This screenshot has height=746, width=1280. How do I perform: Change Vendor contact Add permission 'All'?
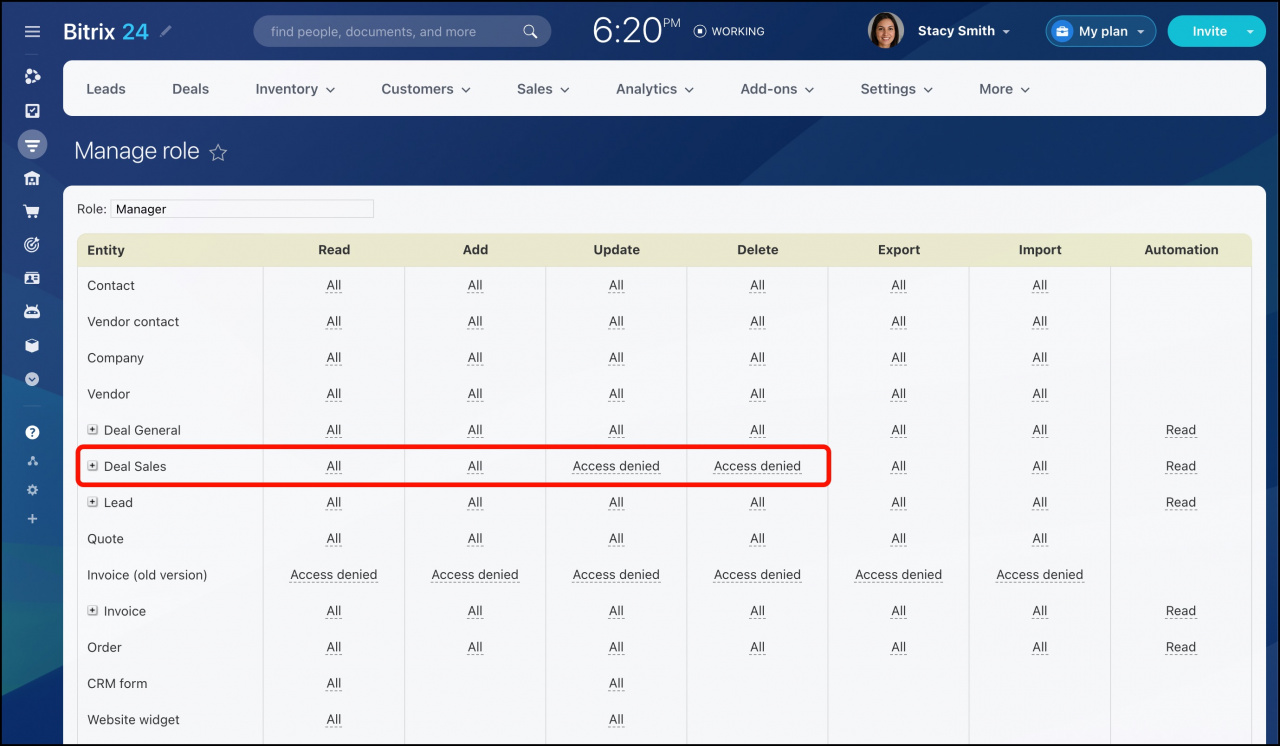(x=475, y=321)
